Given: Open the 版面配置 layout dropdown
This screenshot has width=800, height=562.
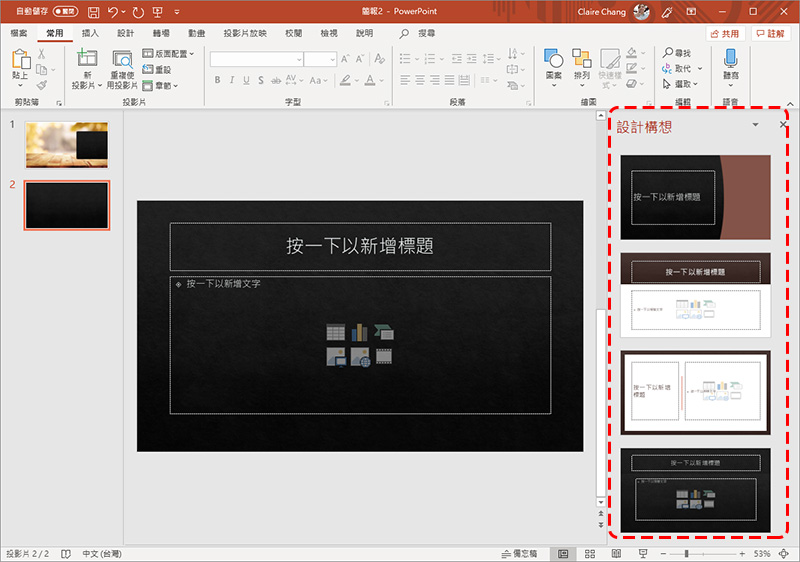Looking at the screenshot, I should point(168,54).
